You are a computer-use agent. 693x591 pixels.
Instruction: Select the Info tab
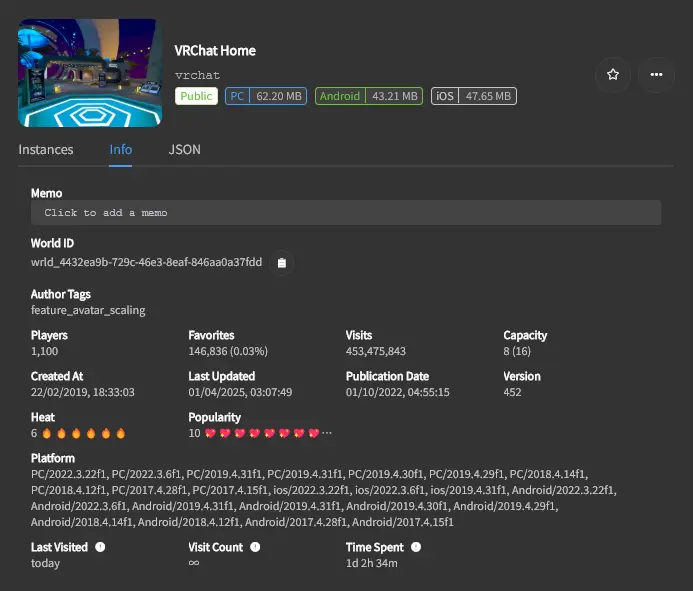[121, 149]
